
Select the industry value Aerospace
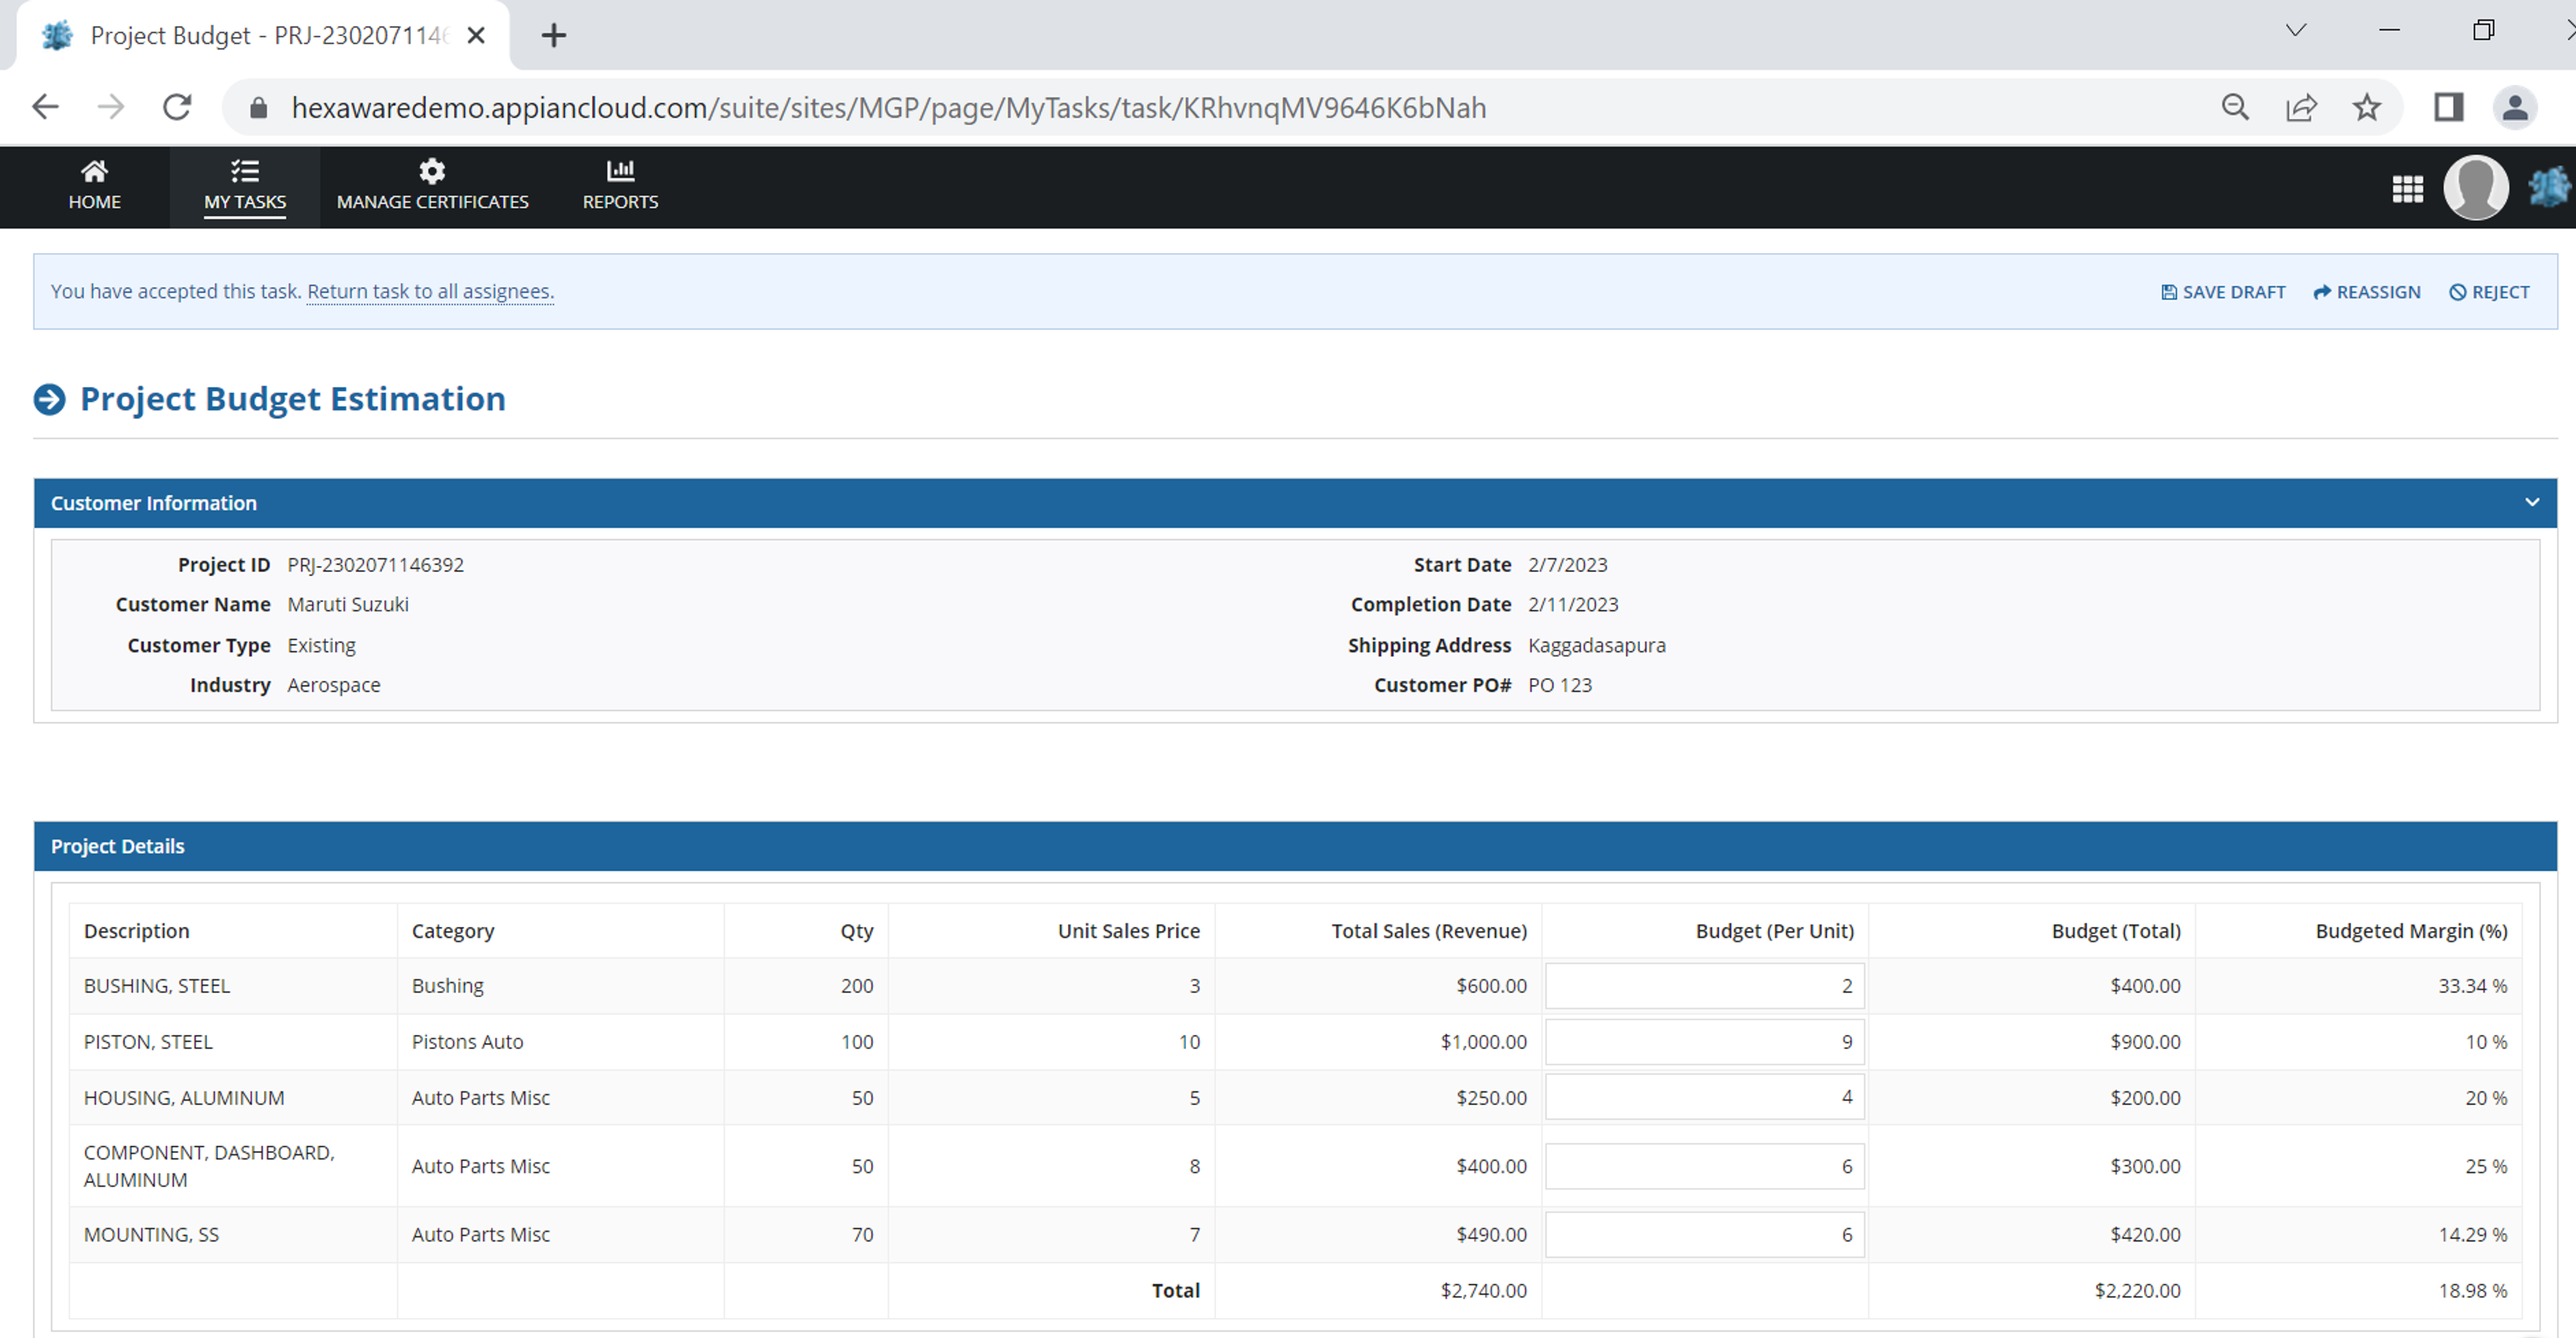pos(333,685)
